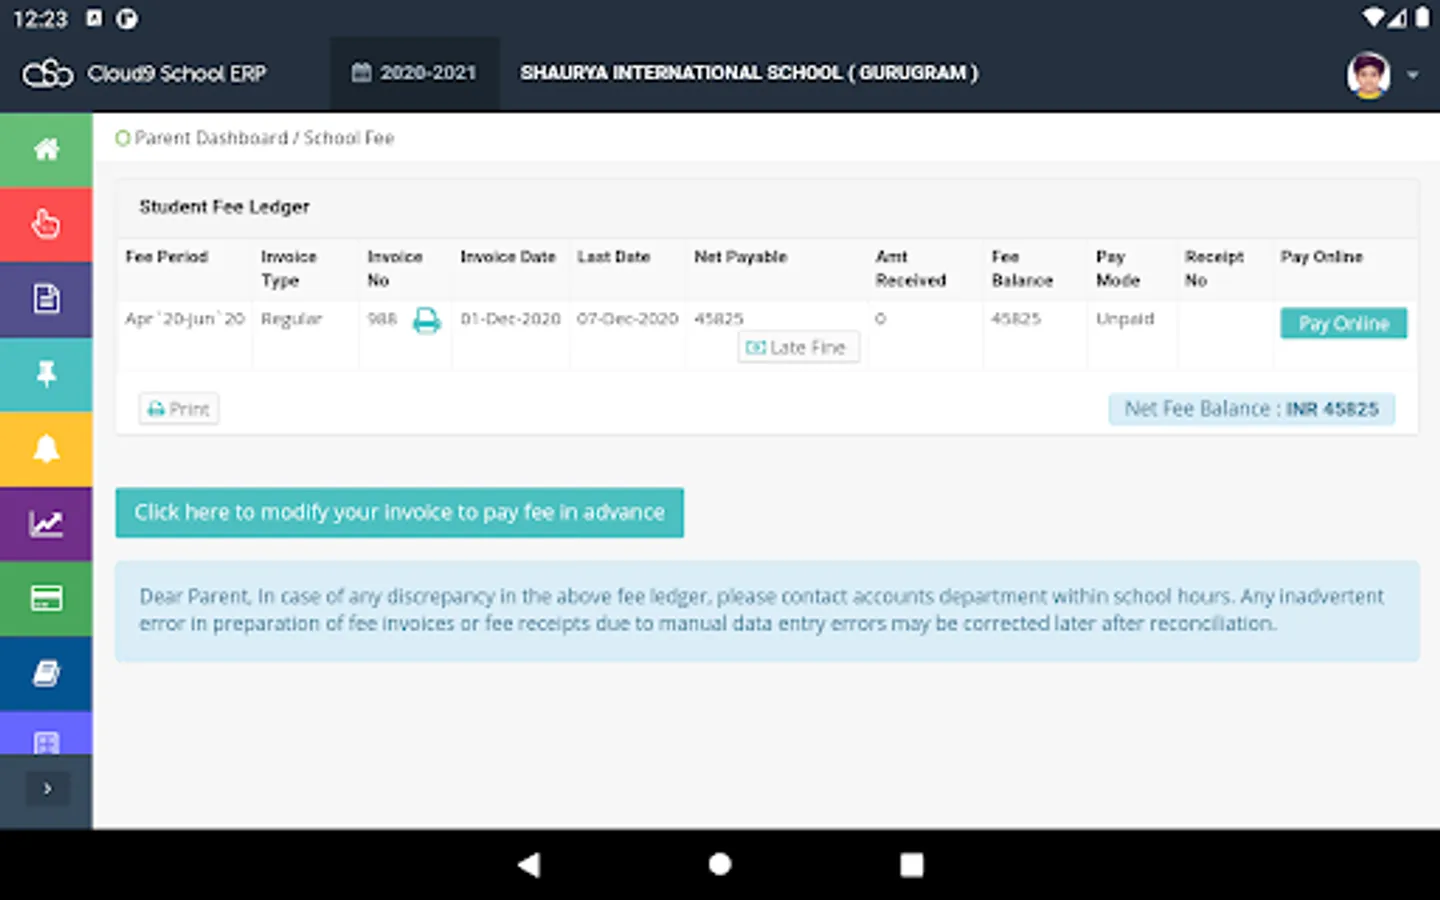
Task: Tap the Android back navigation button
Action: [529, 865]
